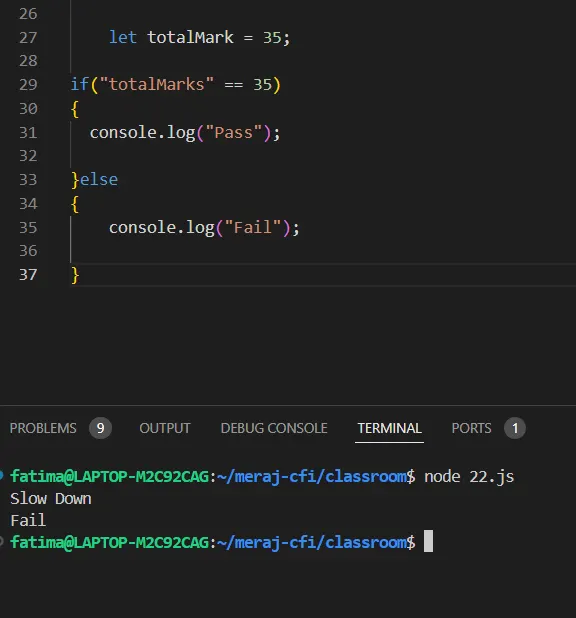Image resolution: width=576 pixels, height=618 pixels.
Task: Click the "Pass" string in console.log
Action: (x=234, y=132)
